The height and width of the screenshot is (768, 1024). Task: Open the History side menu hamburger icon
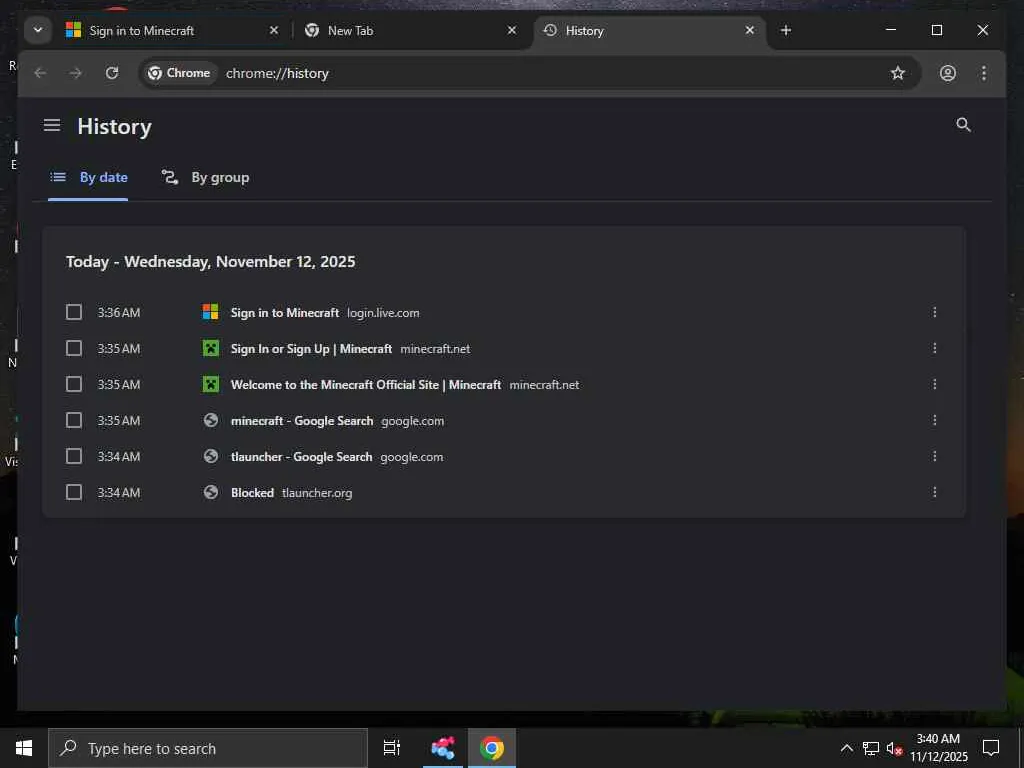point(52,125)
